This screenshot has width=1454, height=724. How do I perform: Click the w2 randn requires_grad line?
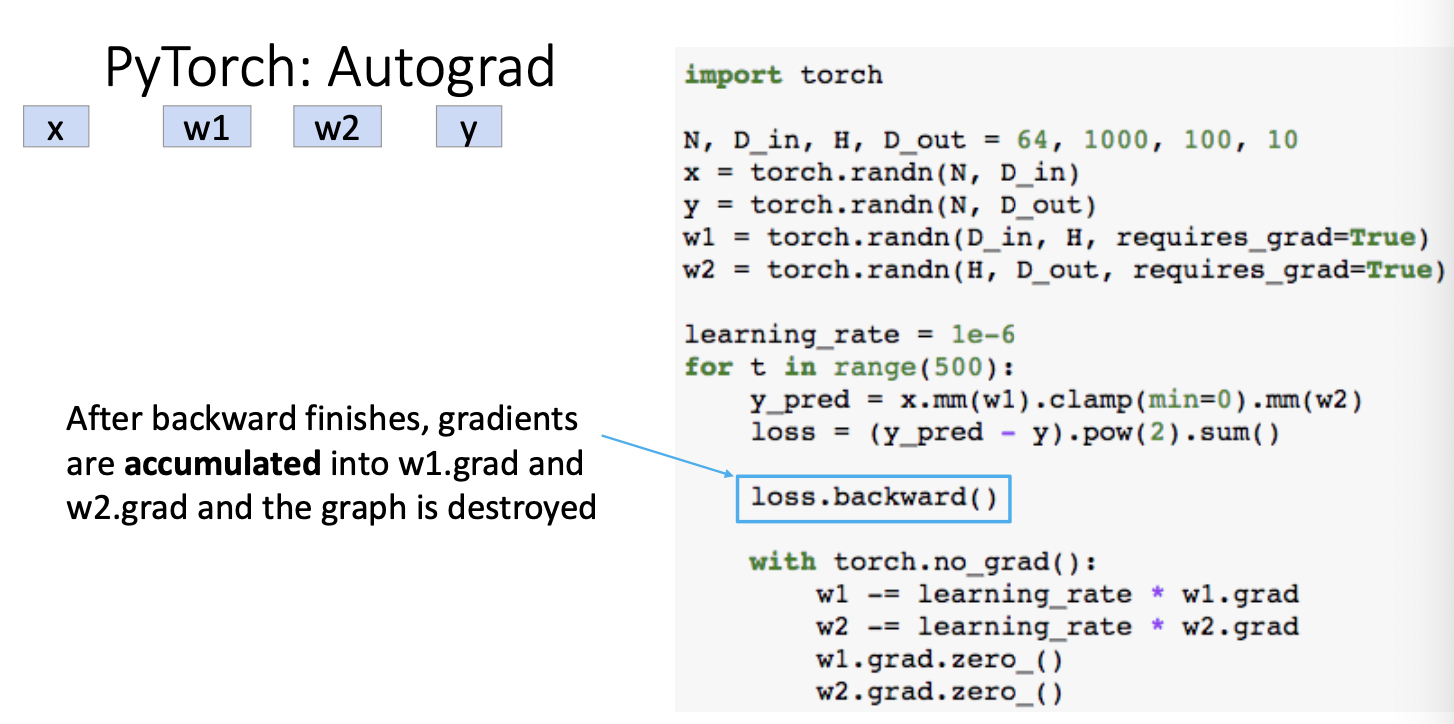(x=1065, y=270)
